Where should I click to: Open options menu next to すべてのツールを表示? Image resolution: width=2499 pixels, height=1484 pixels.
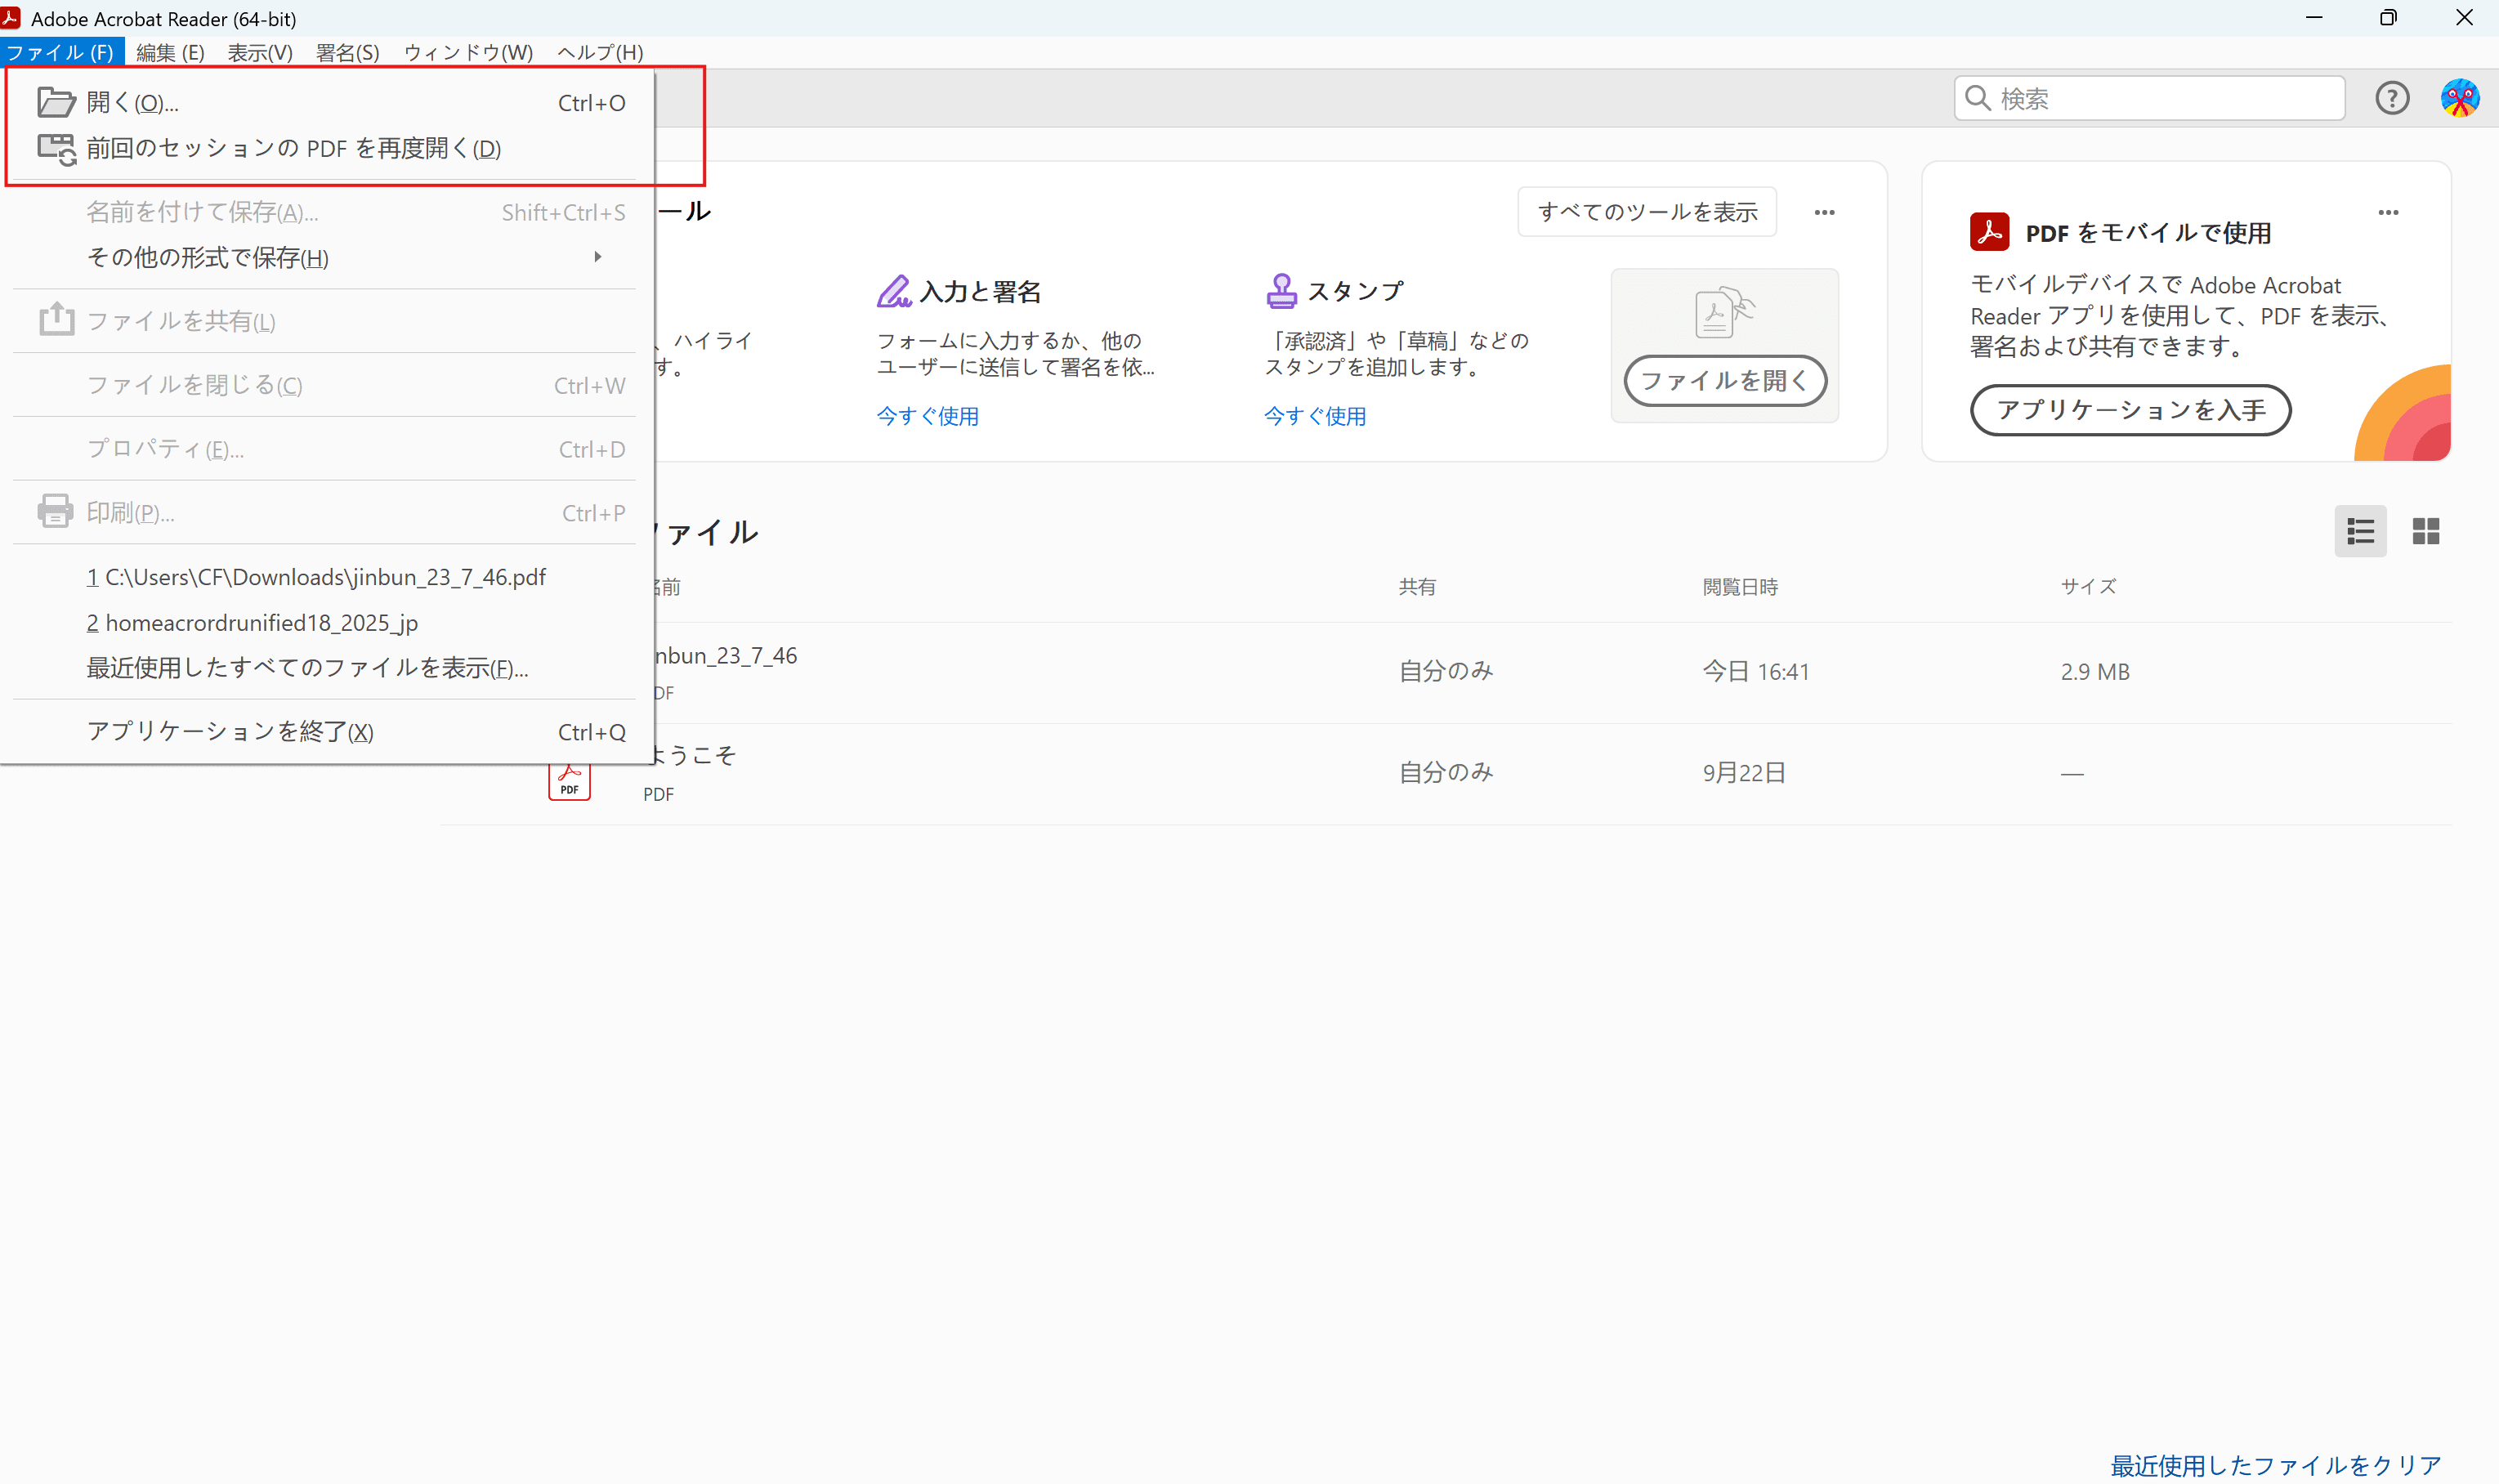click(x=1823, y=212)
